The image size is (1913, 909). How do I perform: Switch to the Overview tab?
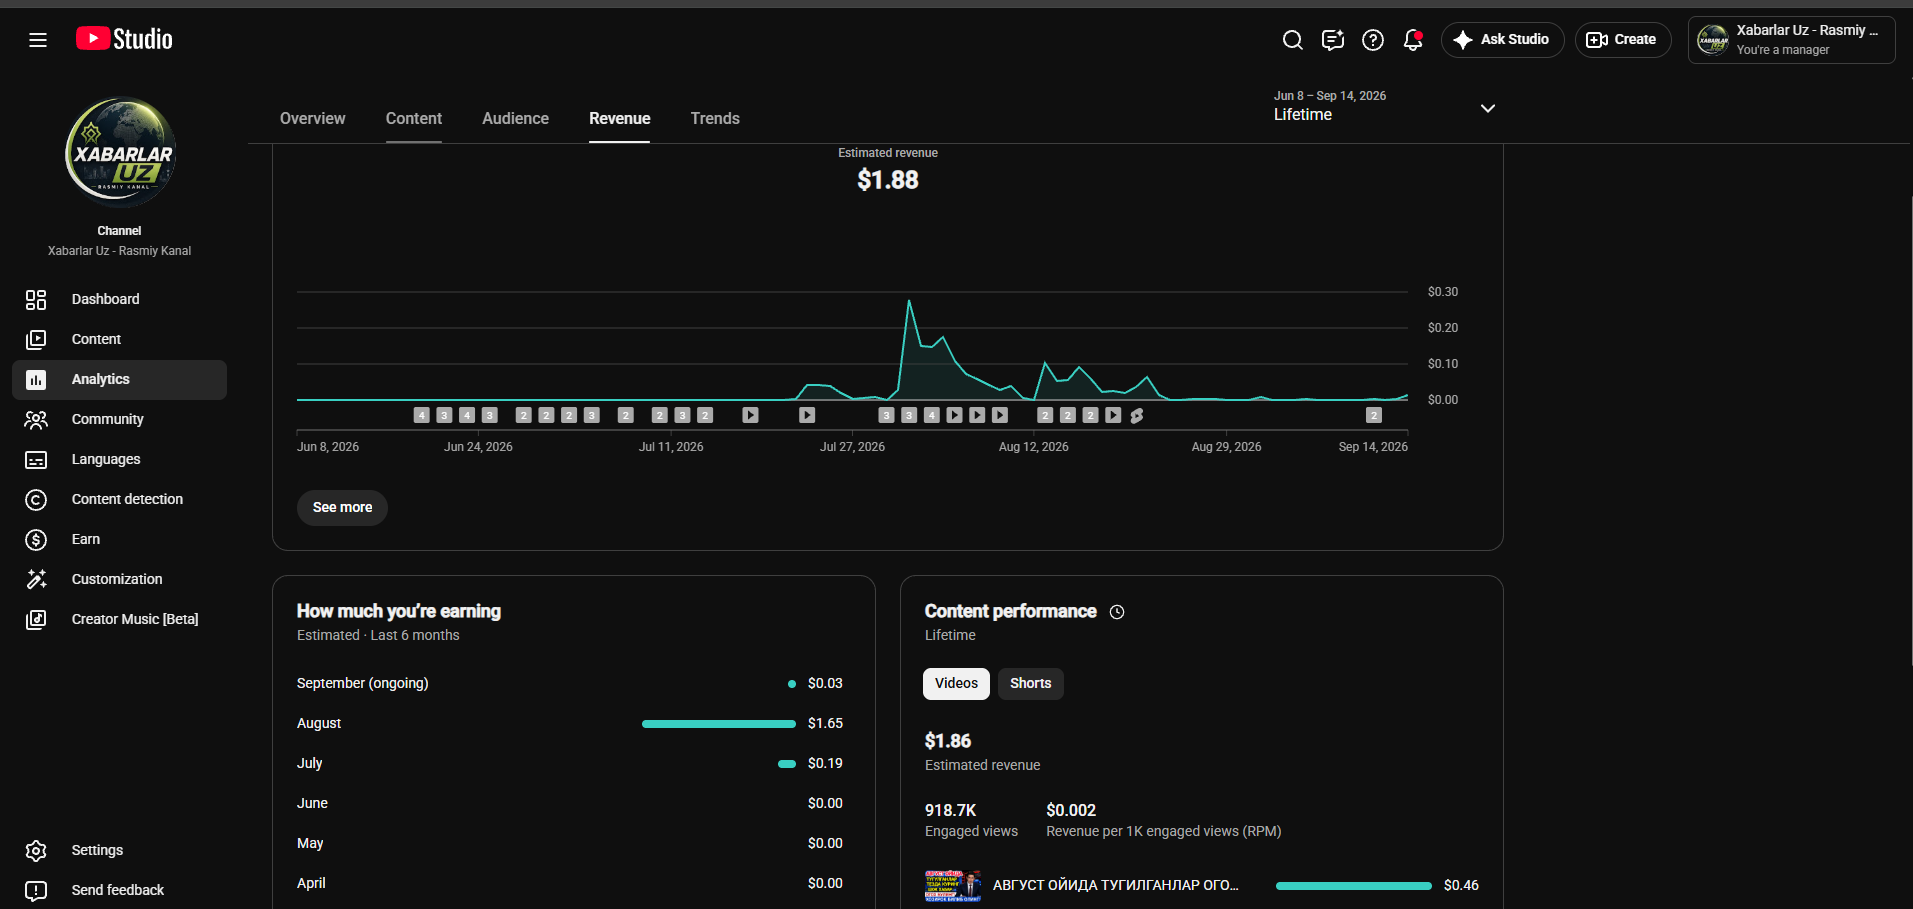coord(312,118)
